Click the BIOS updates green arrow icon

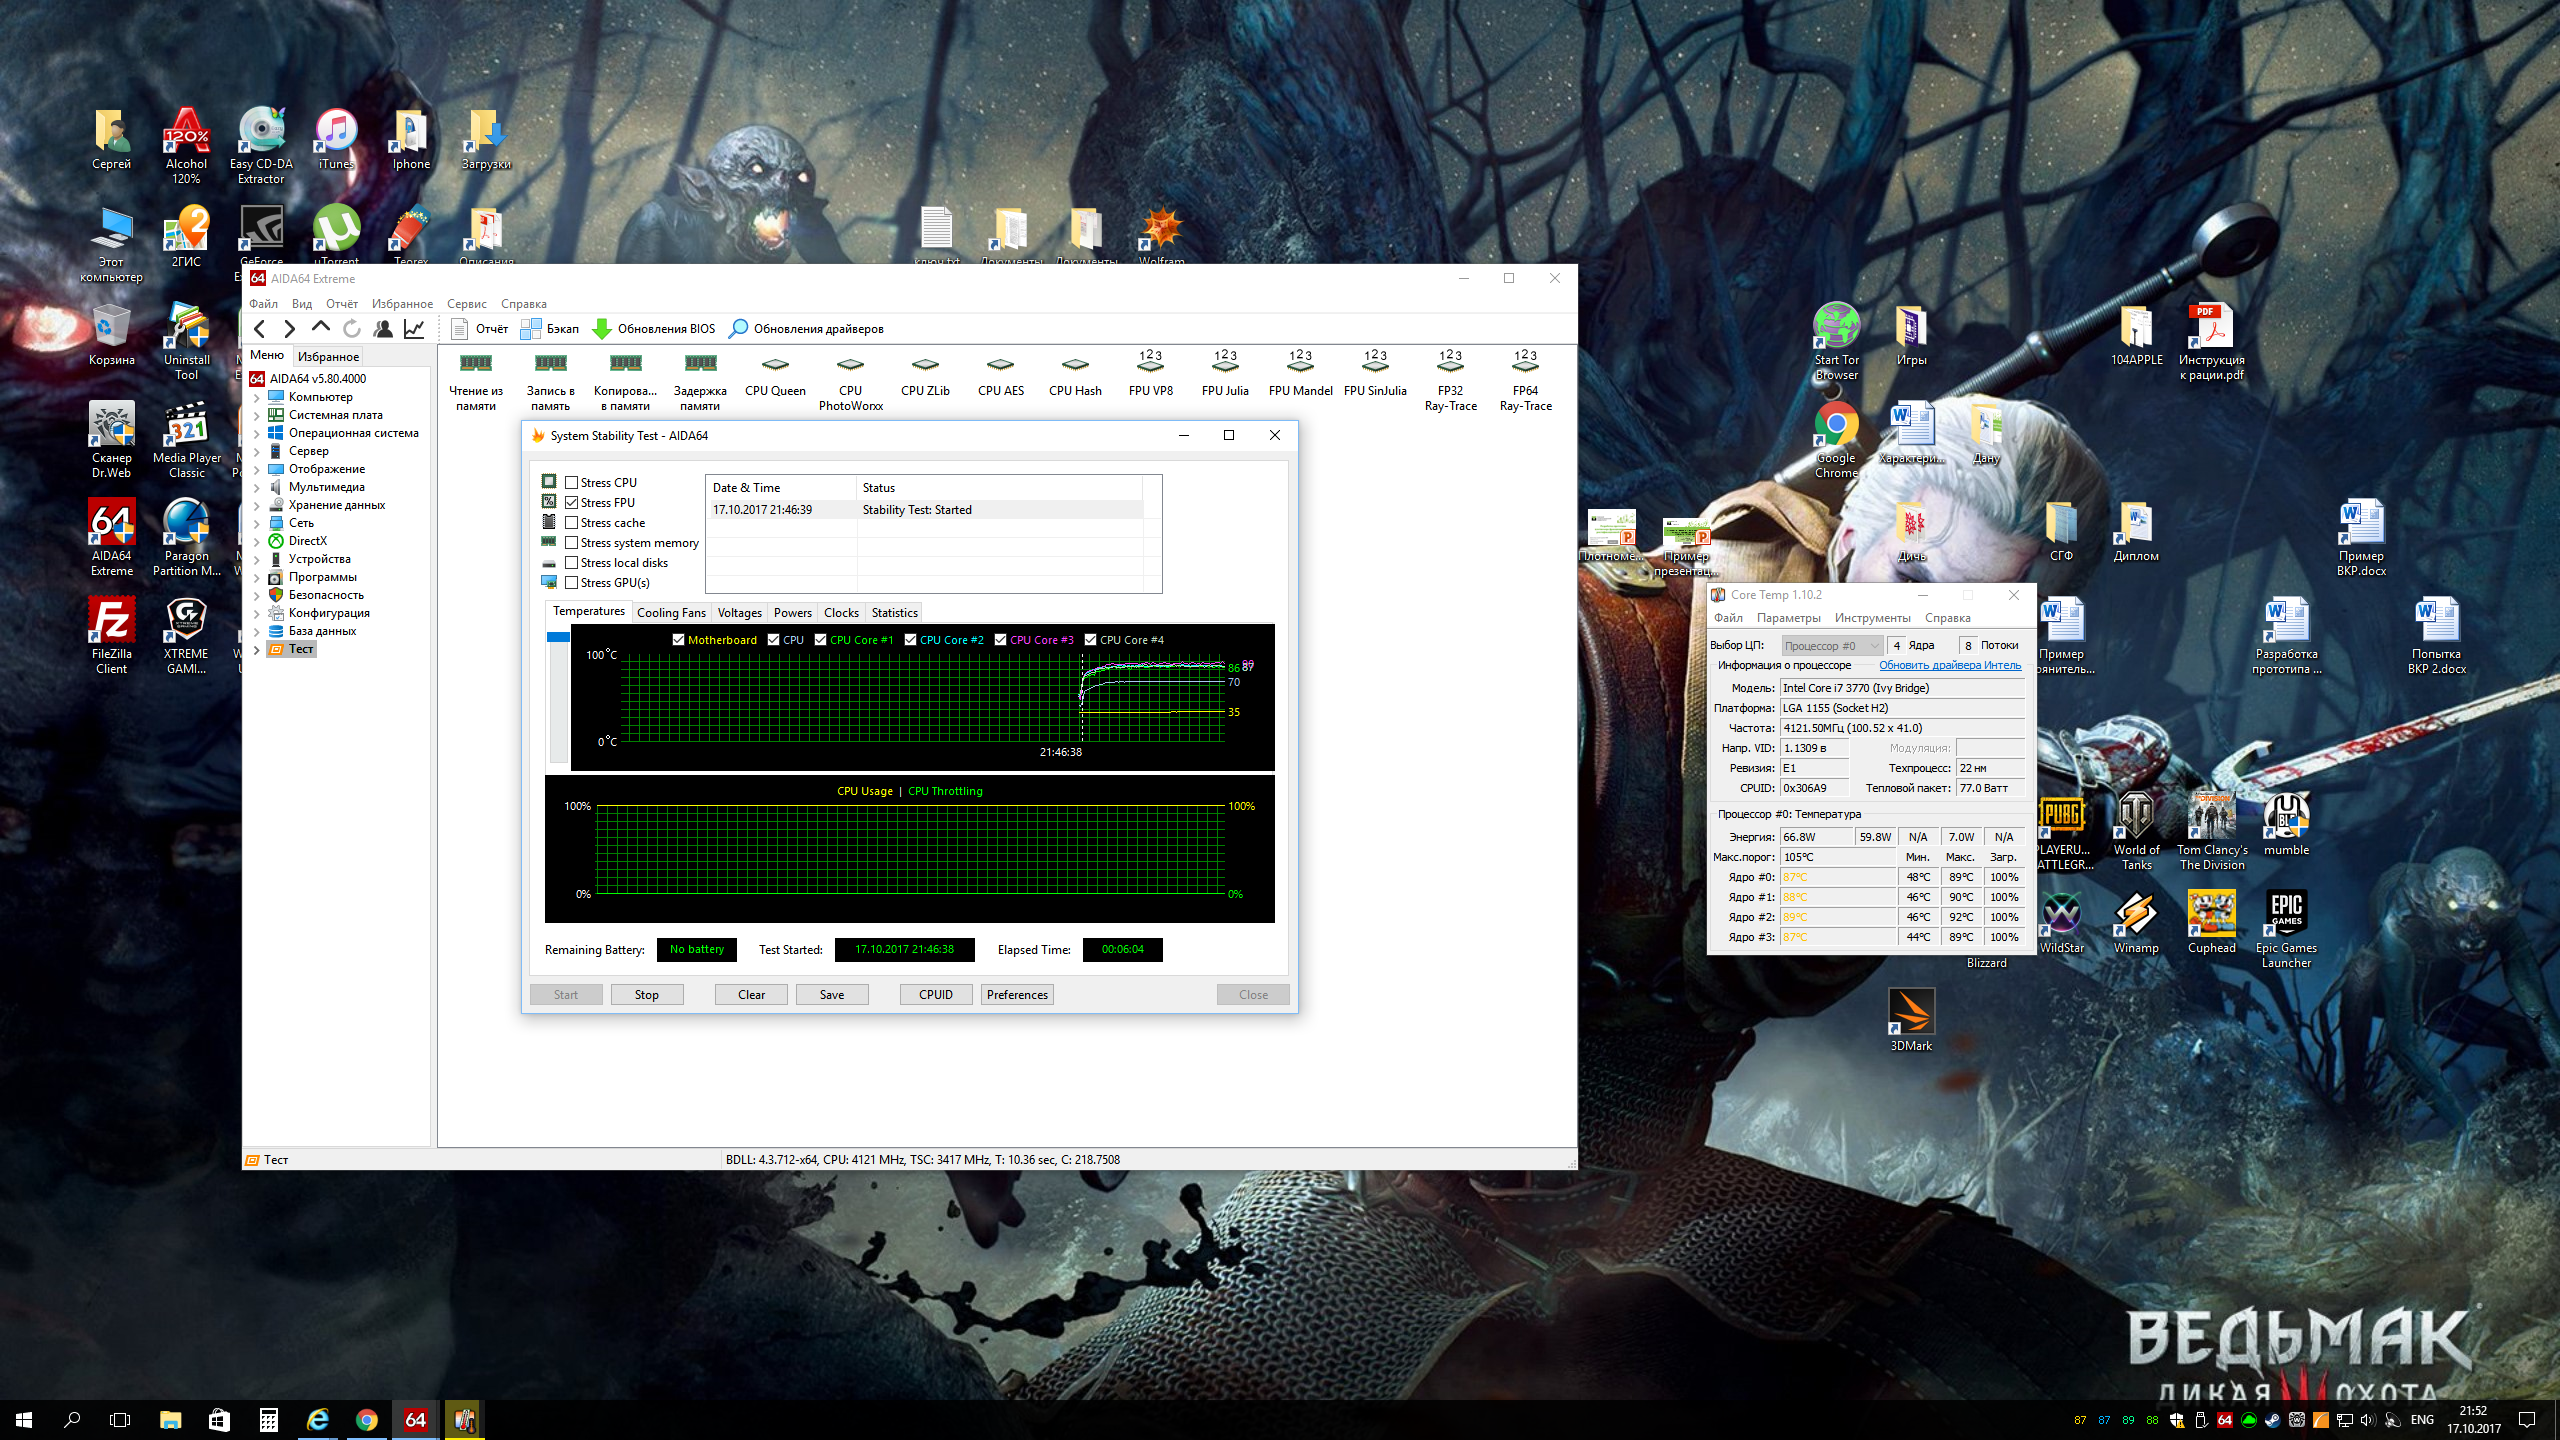602,328
